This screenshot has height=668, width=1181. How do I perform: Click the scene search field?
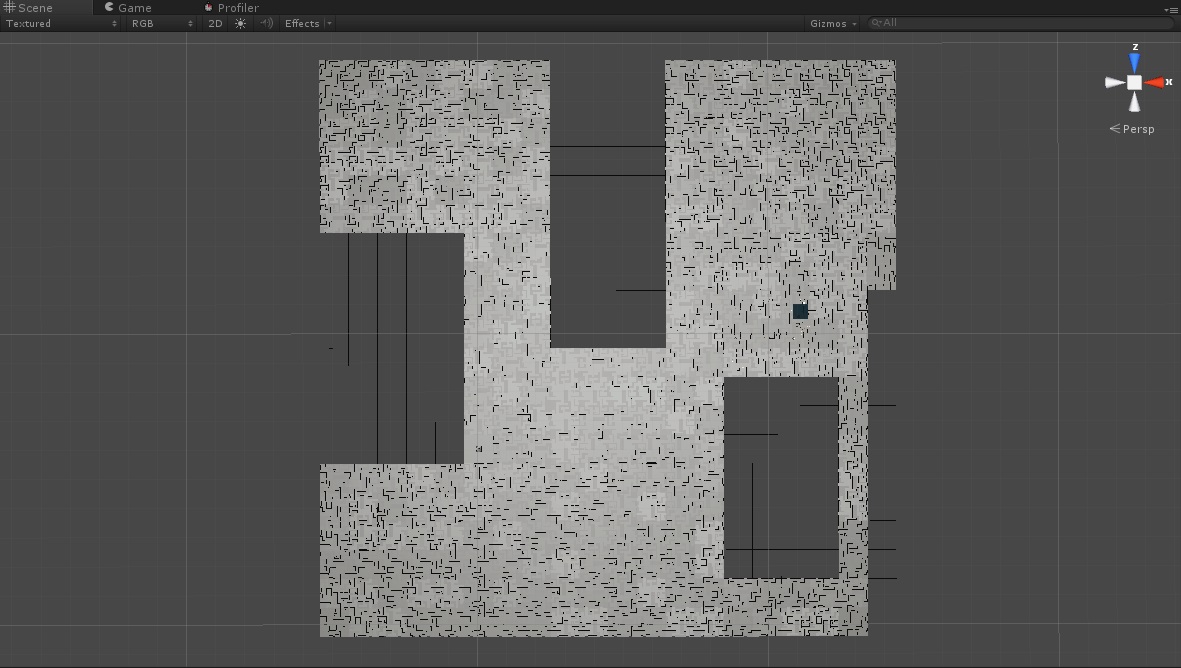tap(1021, 23)
